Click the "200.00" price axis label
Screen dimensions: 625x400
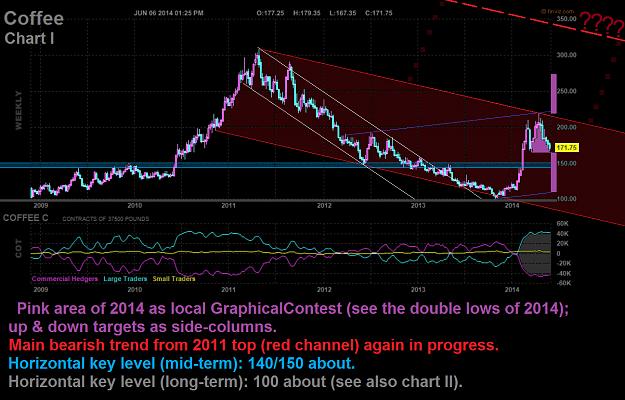tap(566, 127)
